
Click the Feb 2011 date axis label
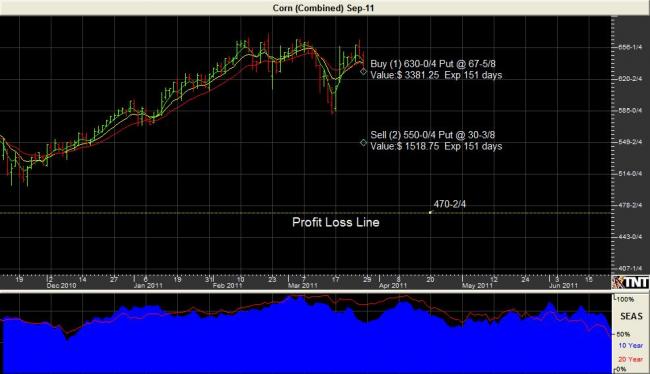coord(227,286)
